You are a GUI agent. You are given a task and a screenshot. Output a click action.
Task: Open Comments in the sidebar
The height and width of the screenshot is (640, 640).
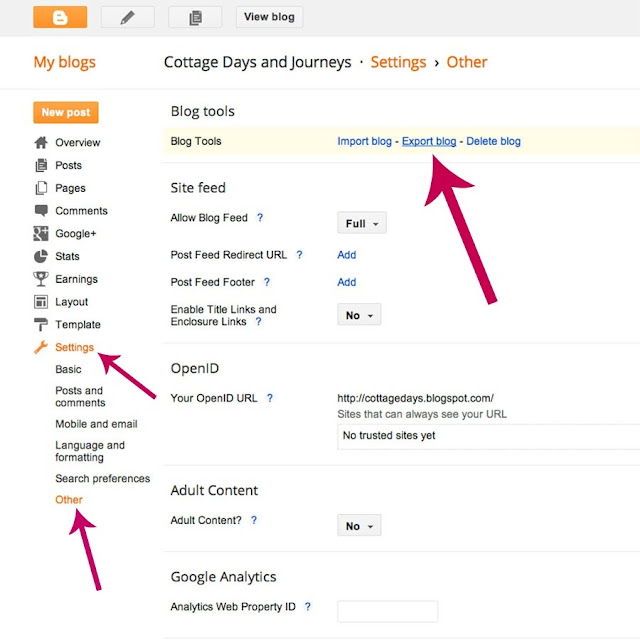[81, 211]
